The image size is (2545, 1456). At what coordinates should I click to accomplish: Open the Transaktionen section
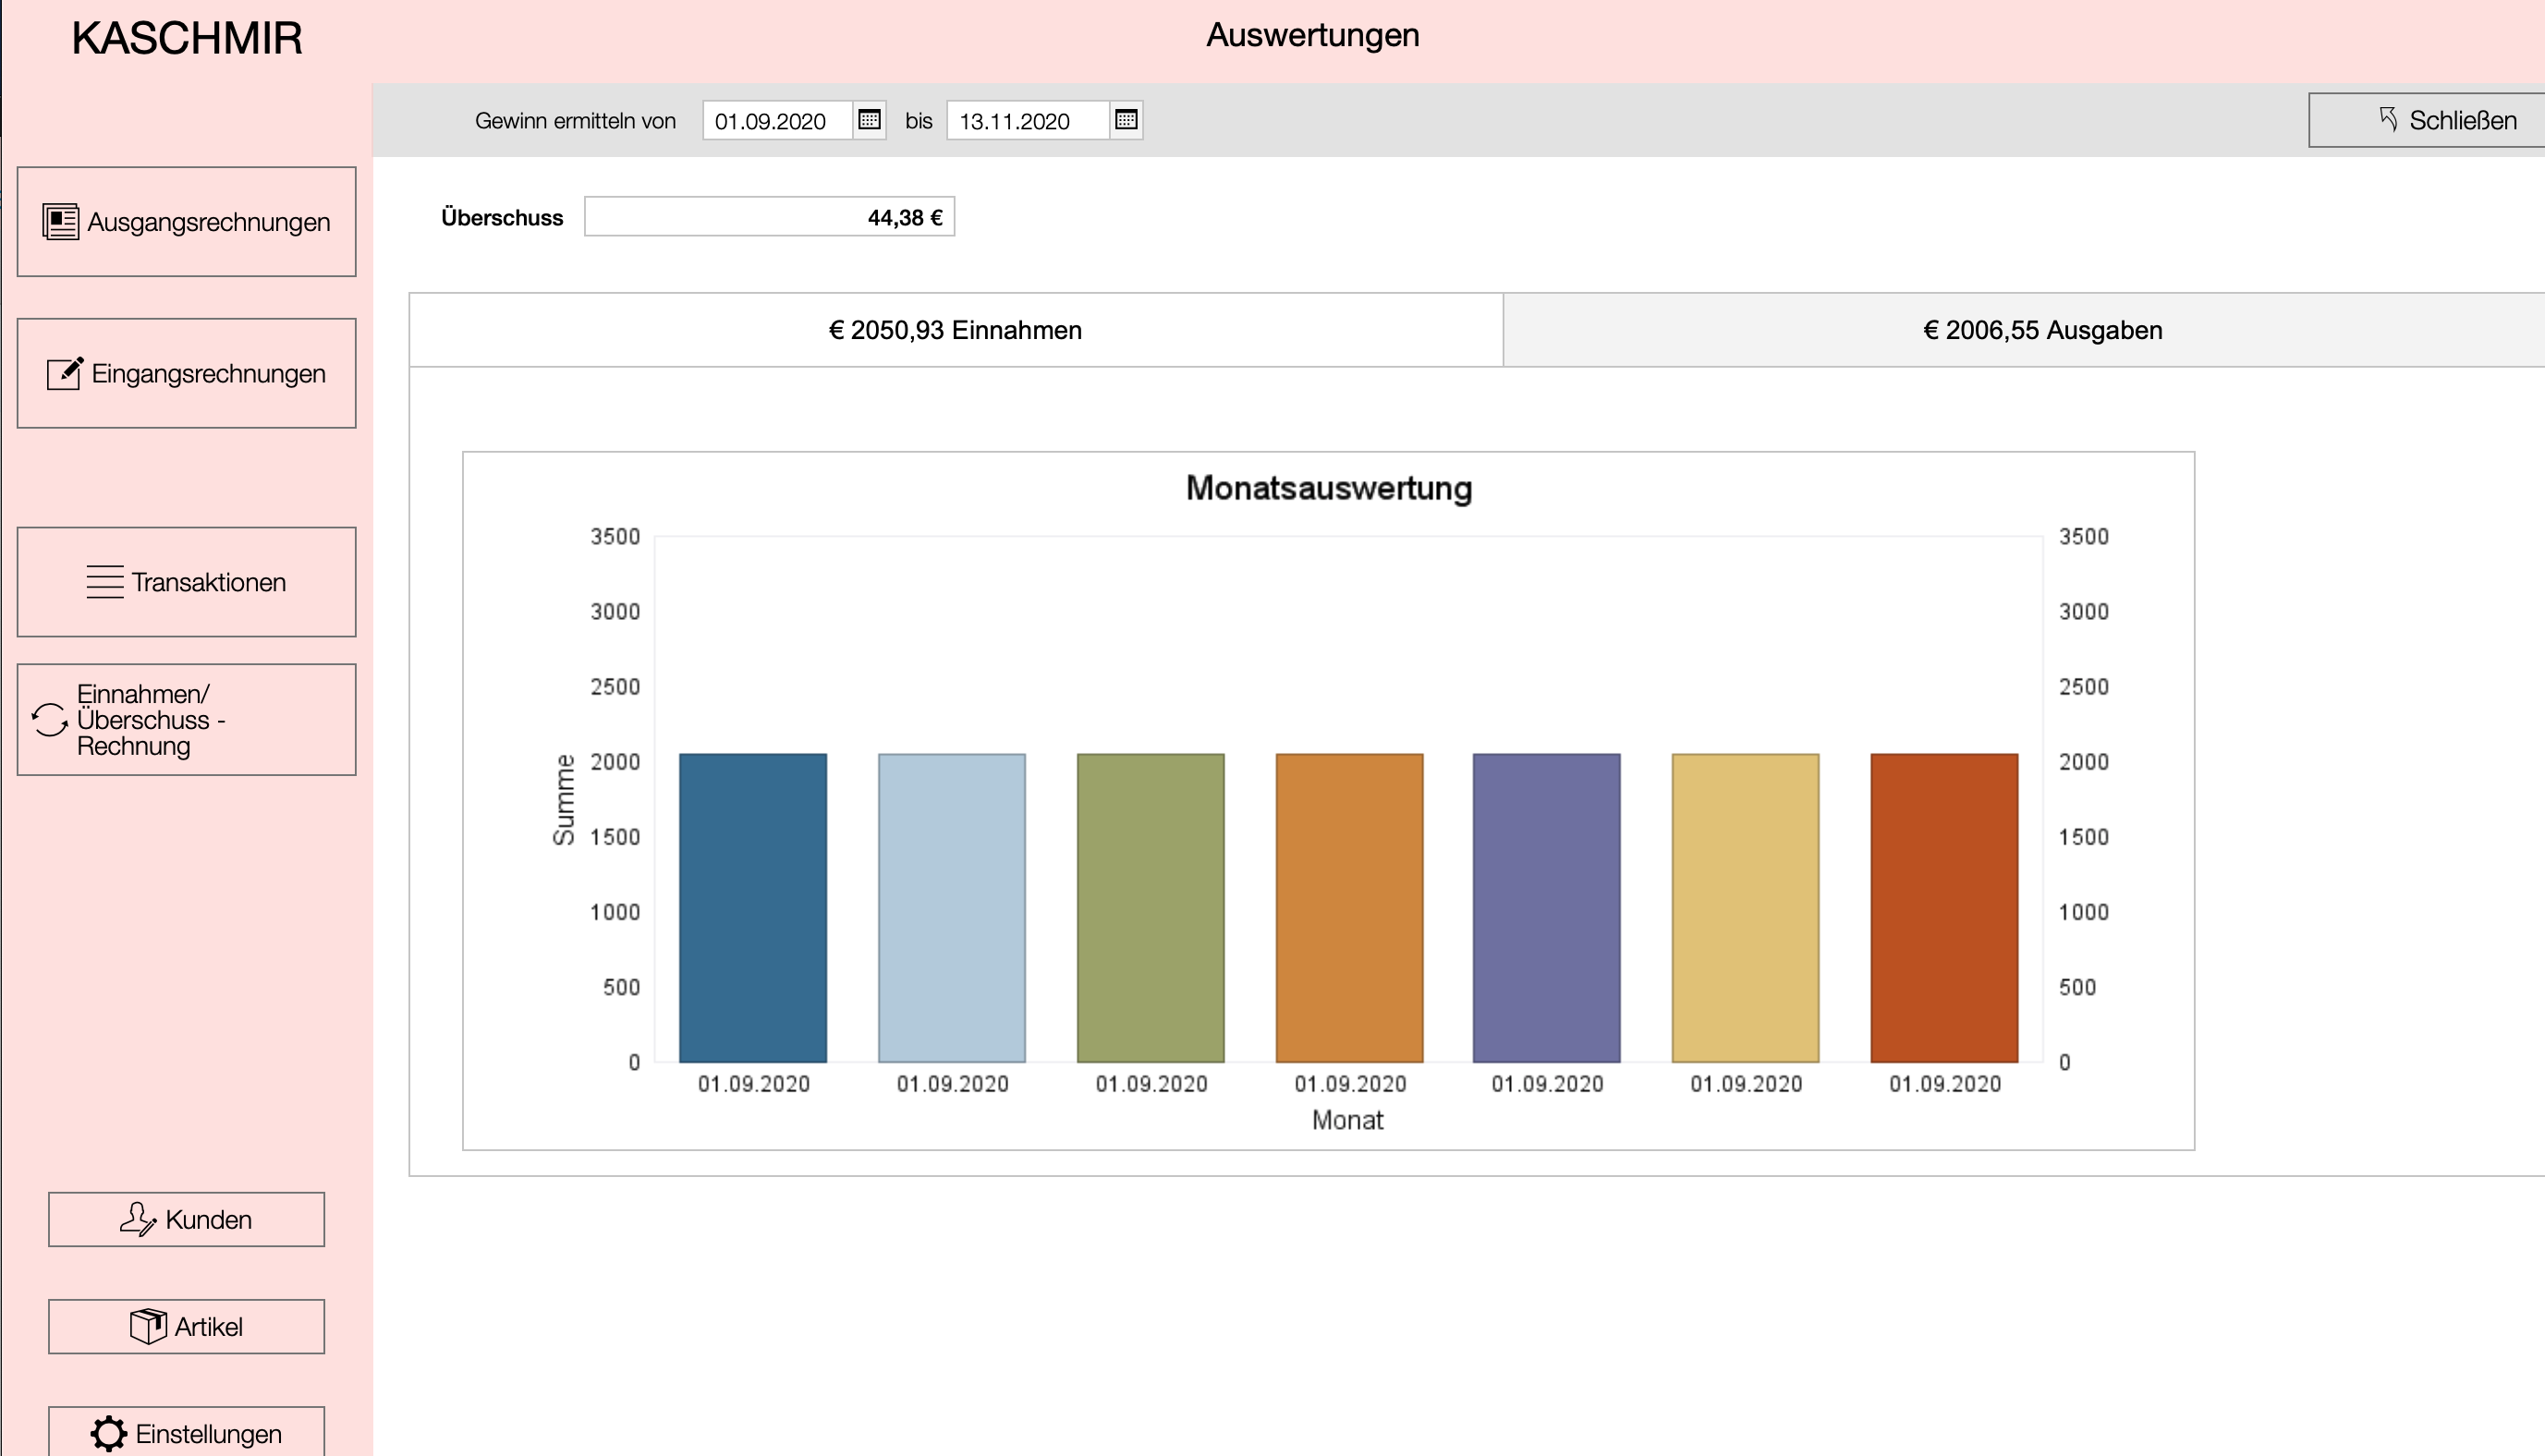point(187,582)
